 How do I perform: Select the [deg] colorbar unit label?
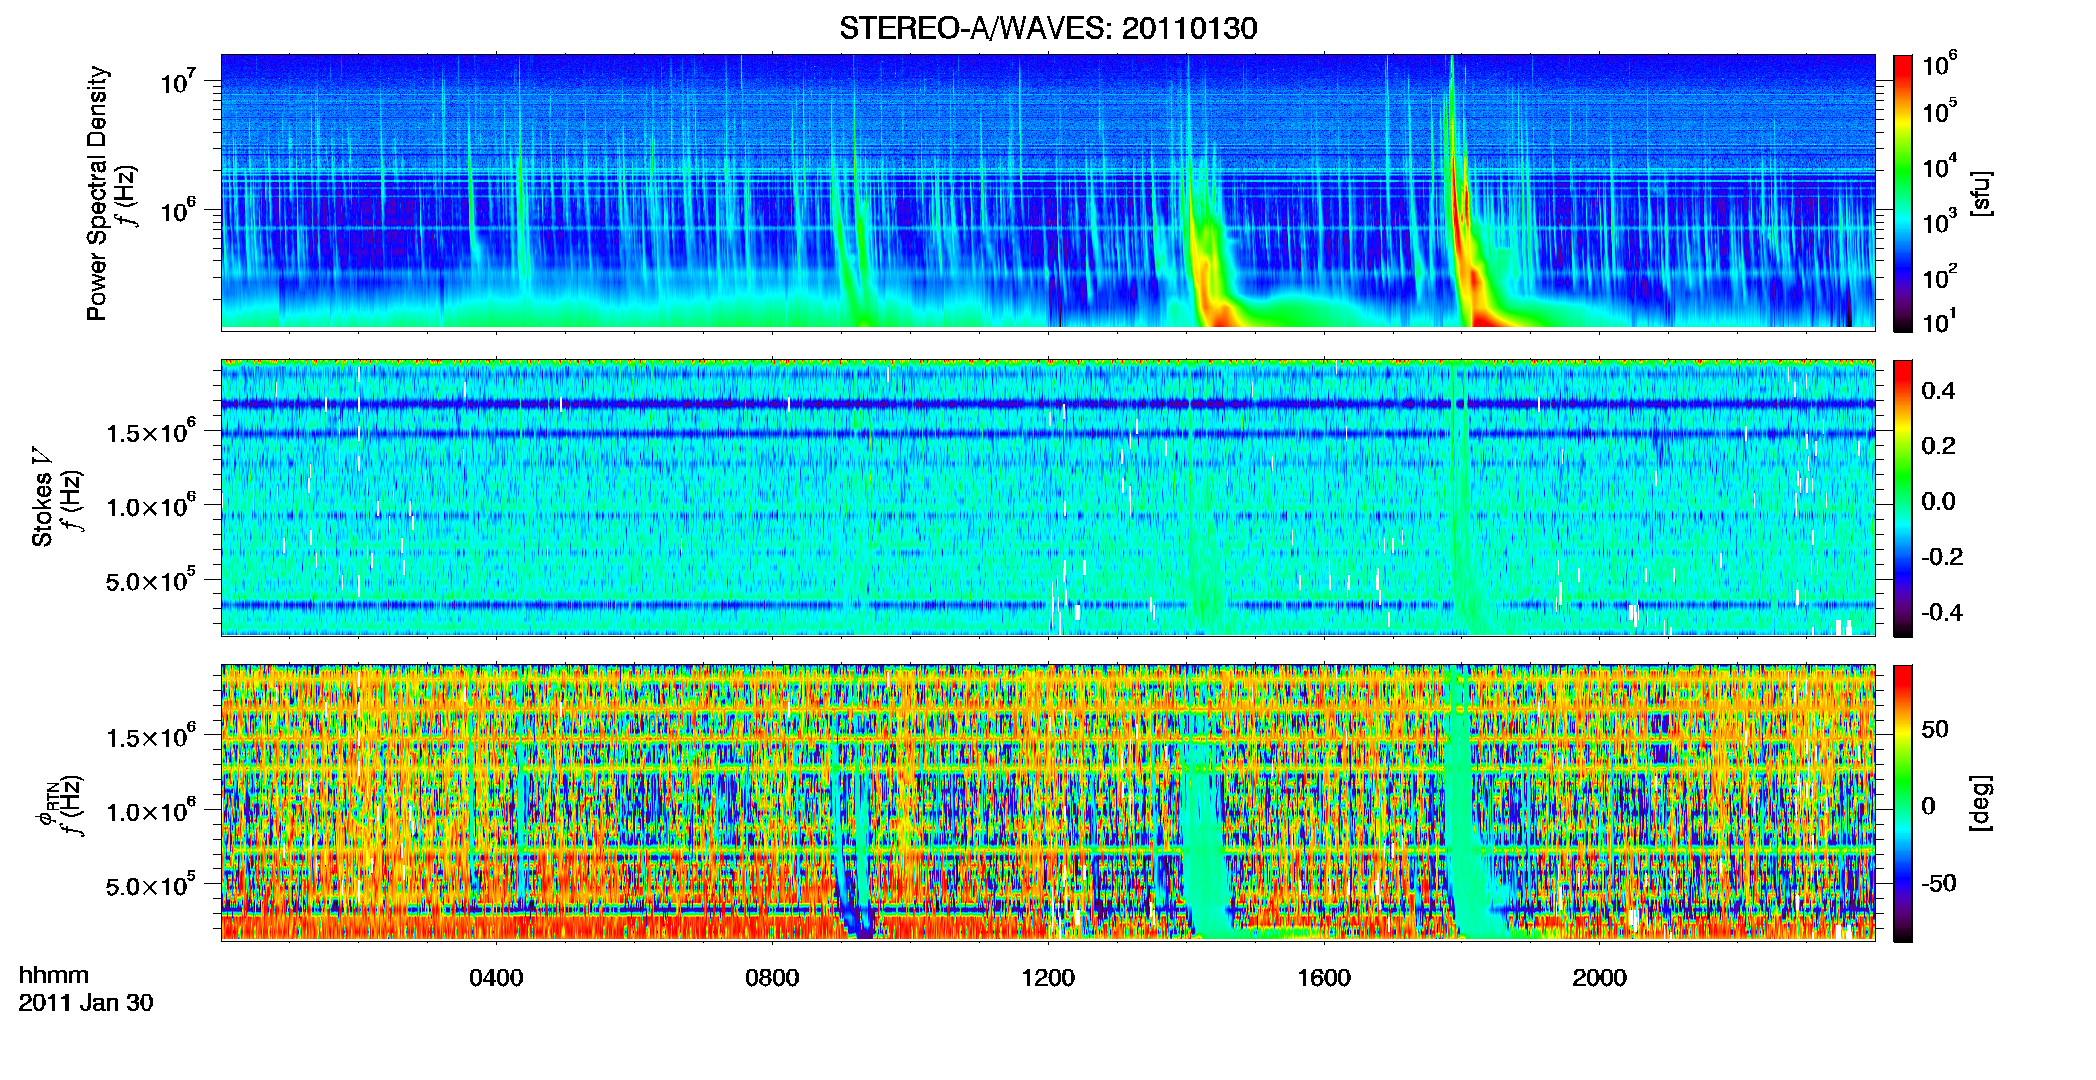tap(1981, 803)
